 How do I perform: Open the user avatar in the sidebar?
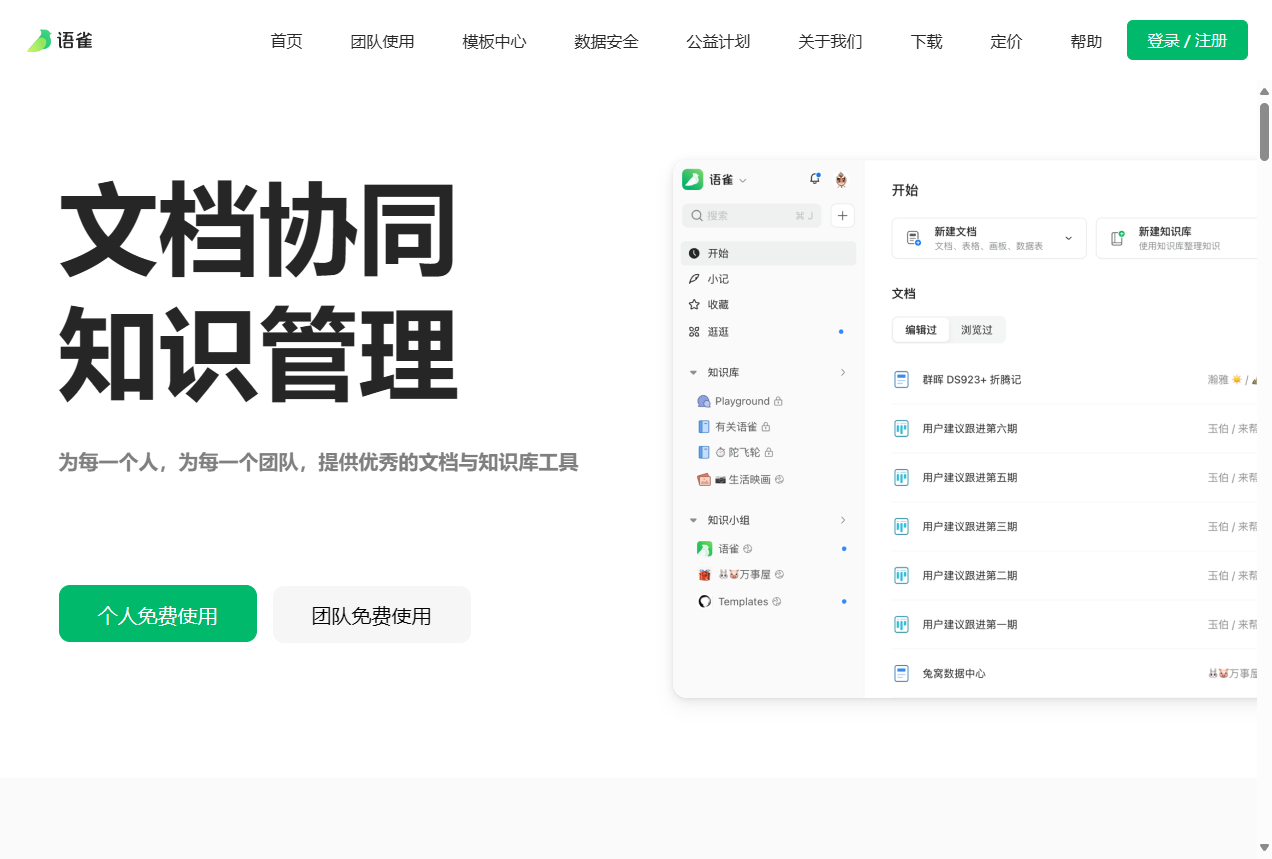[841, 180]
